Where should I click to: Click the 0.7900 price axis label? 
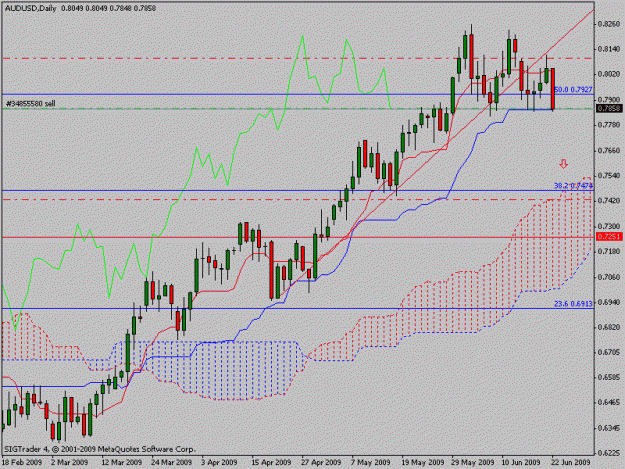pyautogui.click(x=609, y=100)
